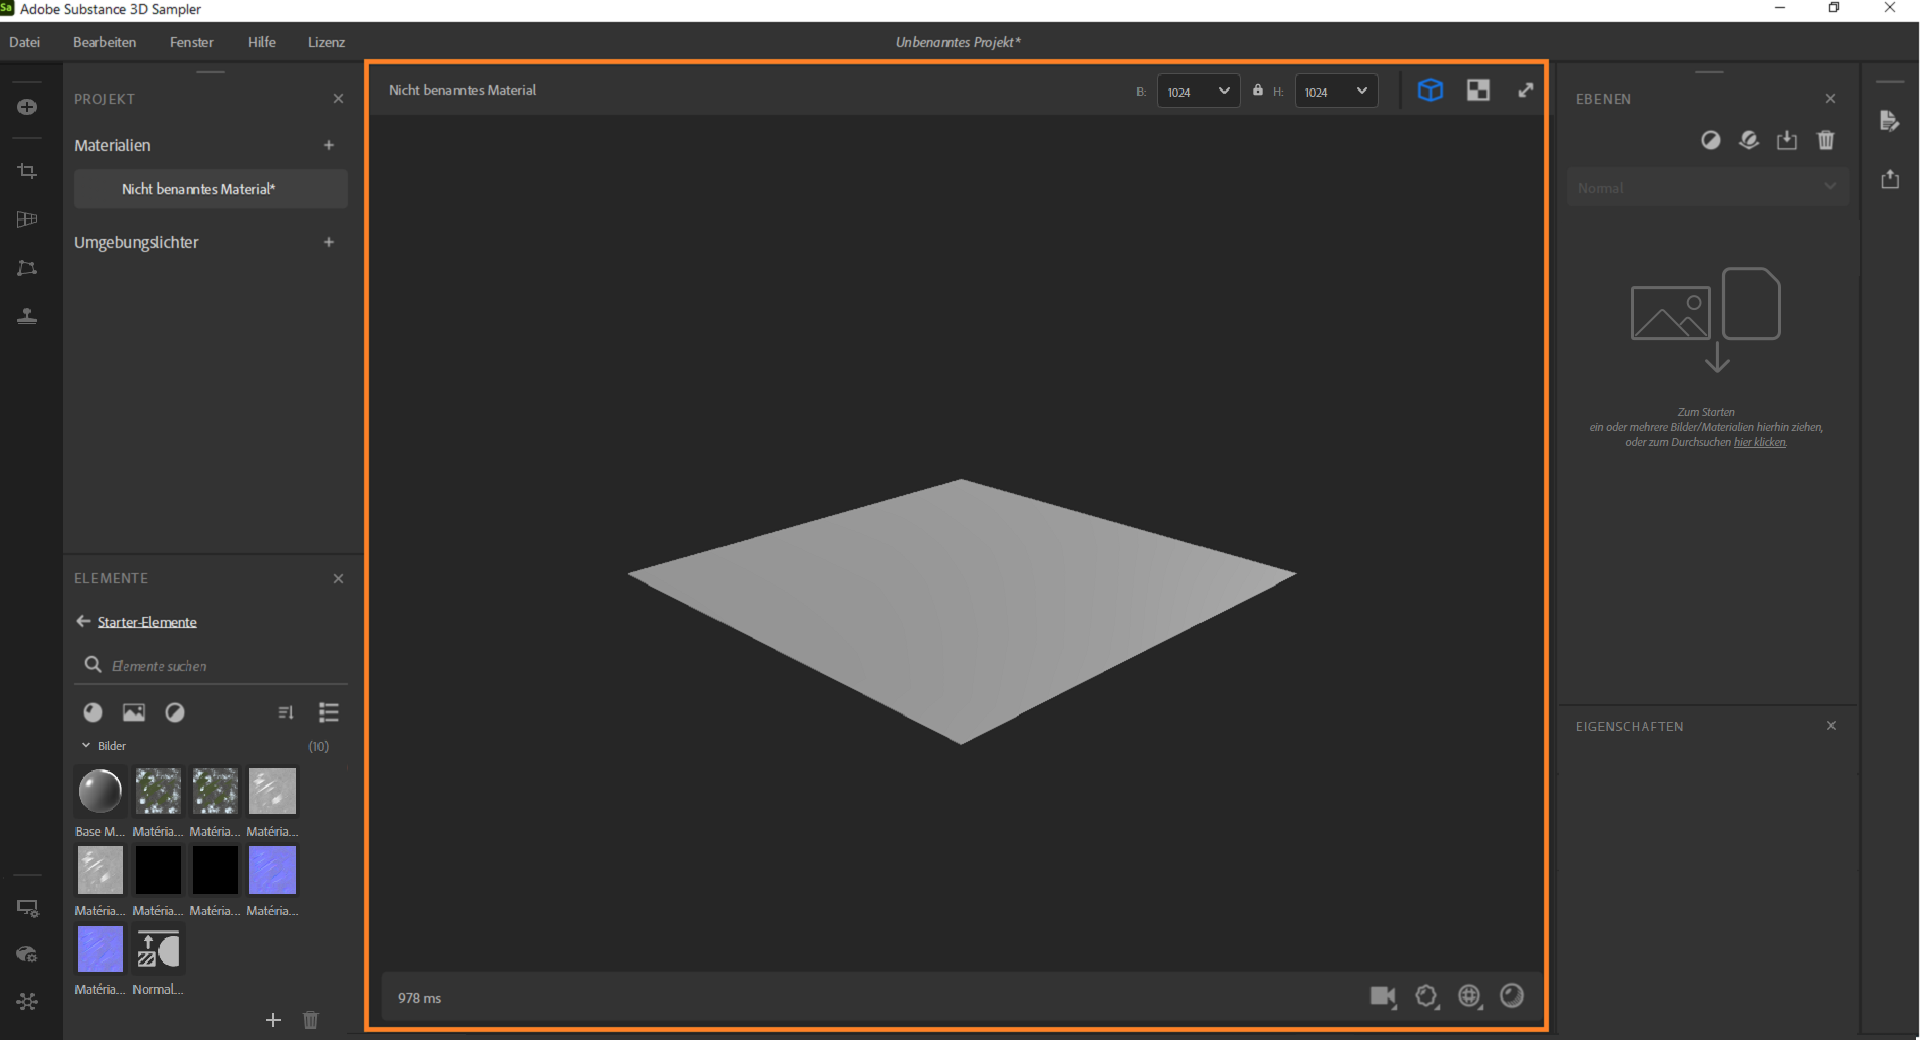Expand the viewport to fullscreen

(x=1525, y=90)
